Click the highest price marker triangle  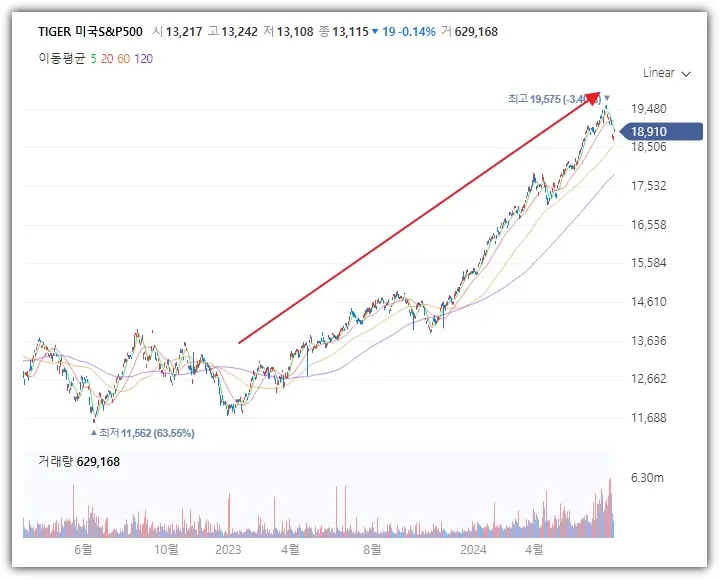coord(607,98)
